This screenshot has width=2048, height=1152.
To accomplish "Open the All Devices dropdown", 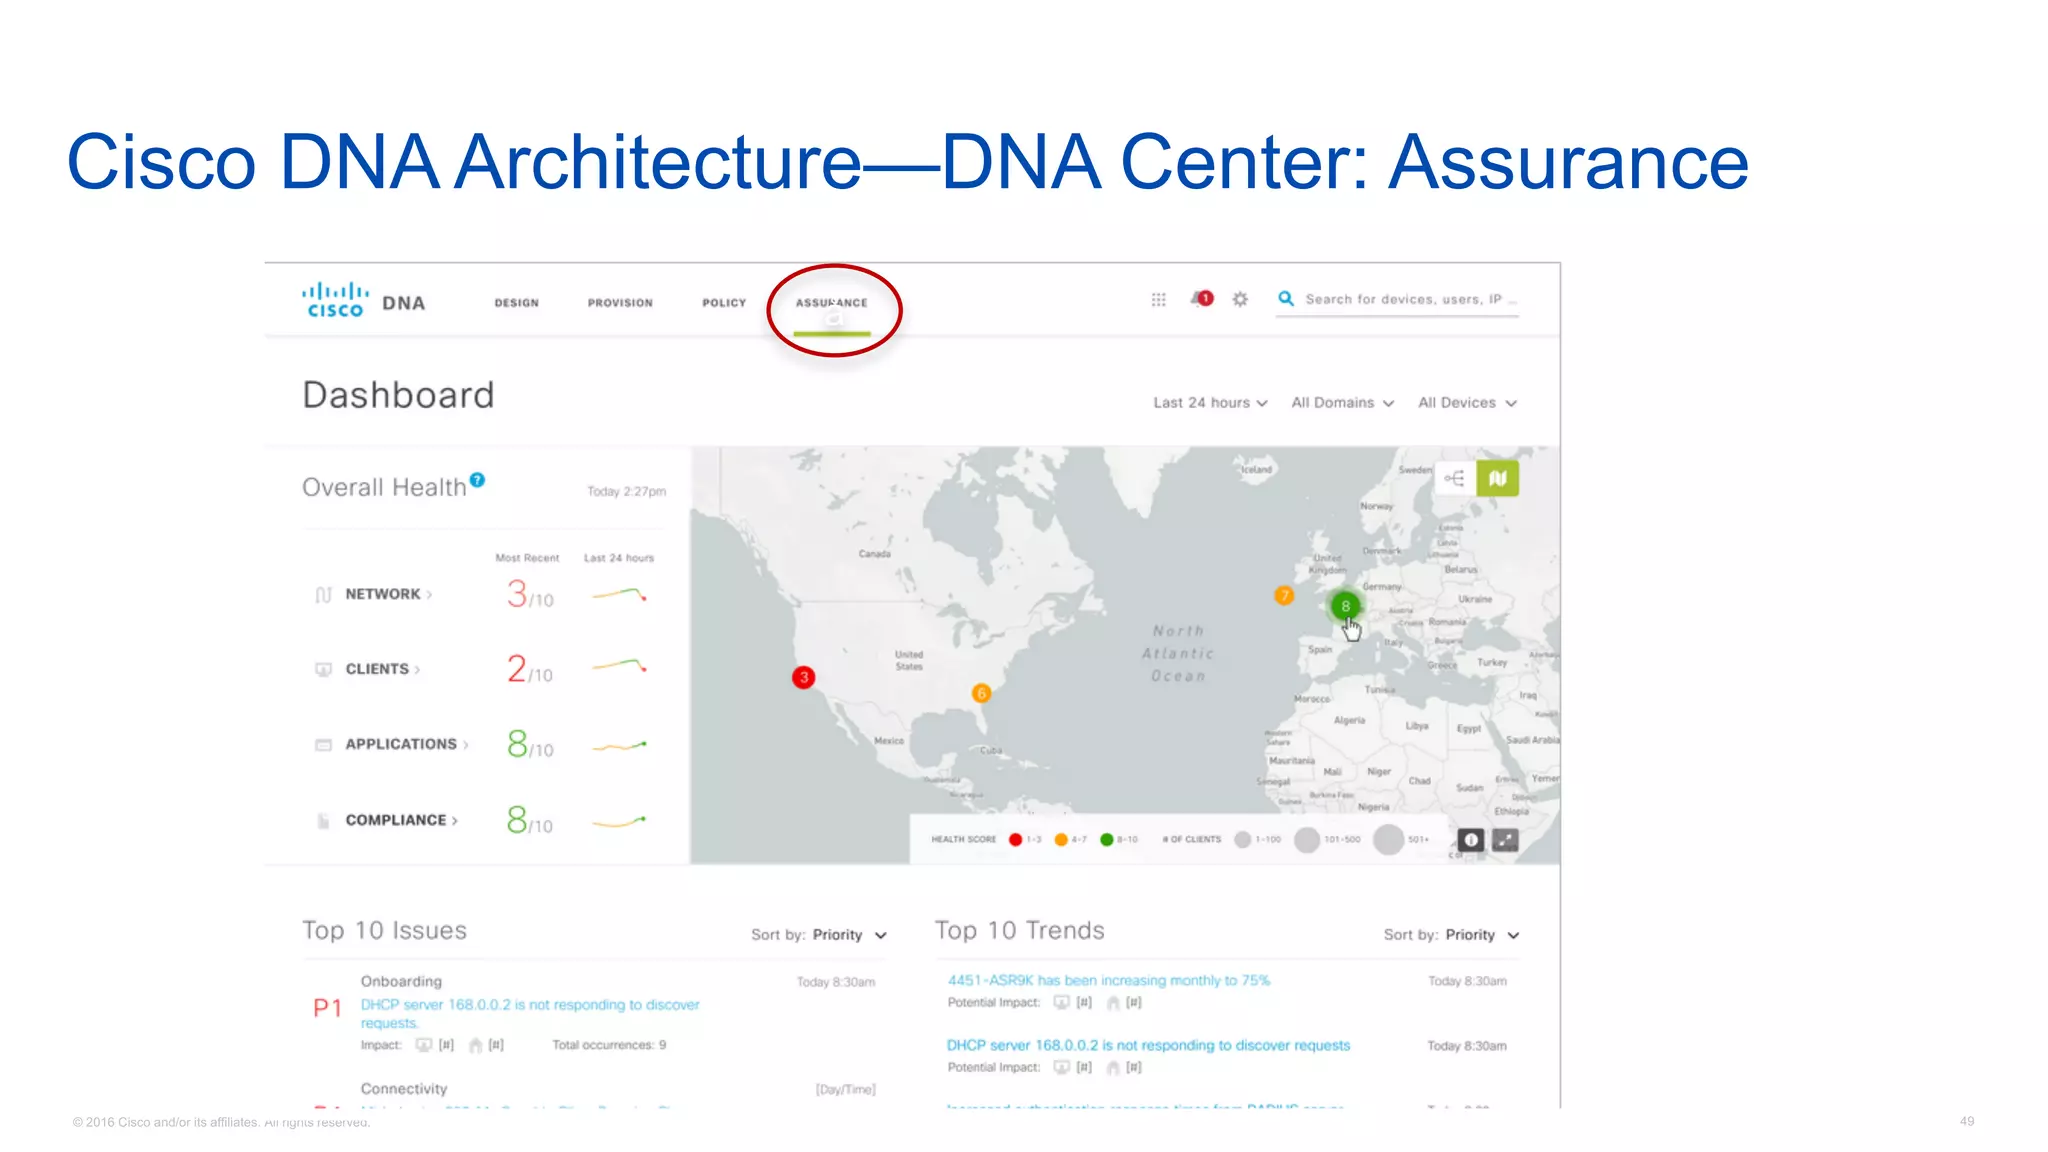I will (x=1467, y=402).
